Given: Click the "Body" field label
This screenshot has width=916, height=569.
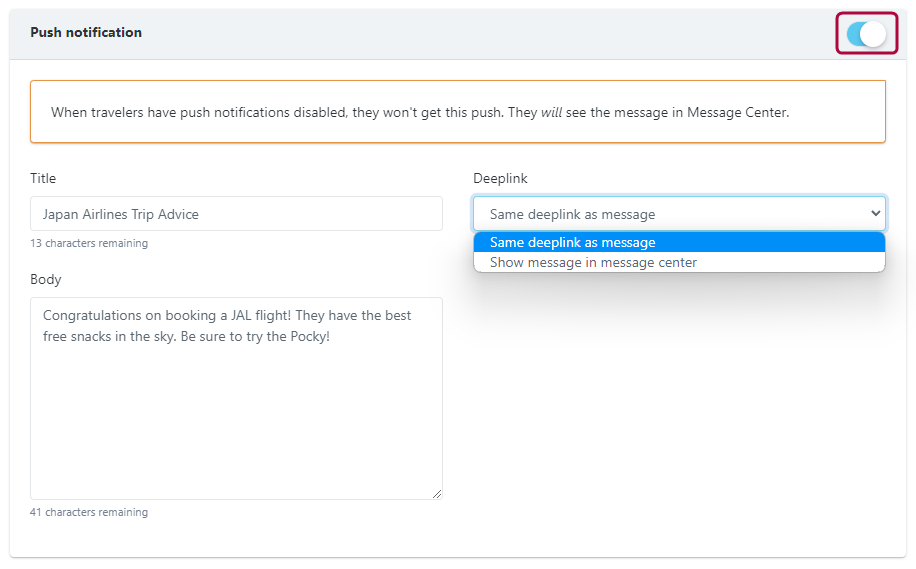Looking at the screenshot, I should 46,279.
